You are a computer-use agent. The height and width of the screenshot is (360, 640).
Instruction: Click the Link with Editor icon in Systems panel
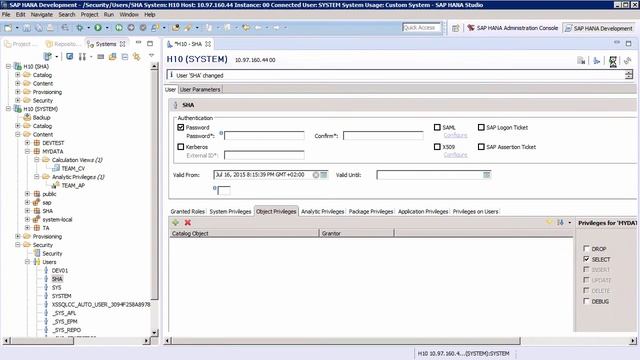click(136, 57)
